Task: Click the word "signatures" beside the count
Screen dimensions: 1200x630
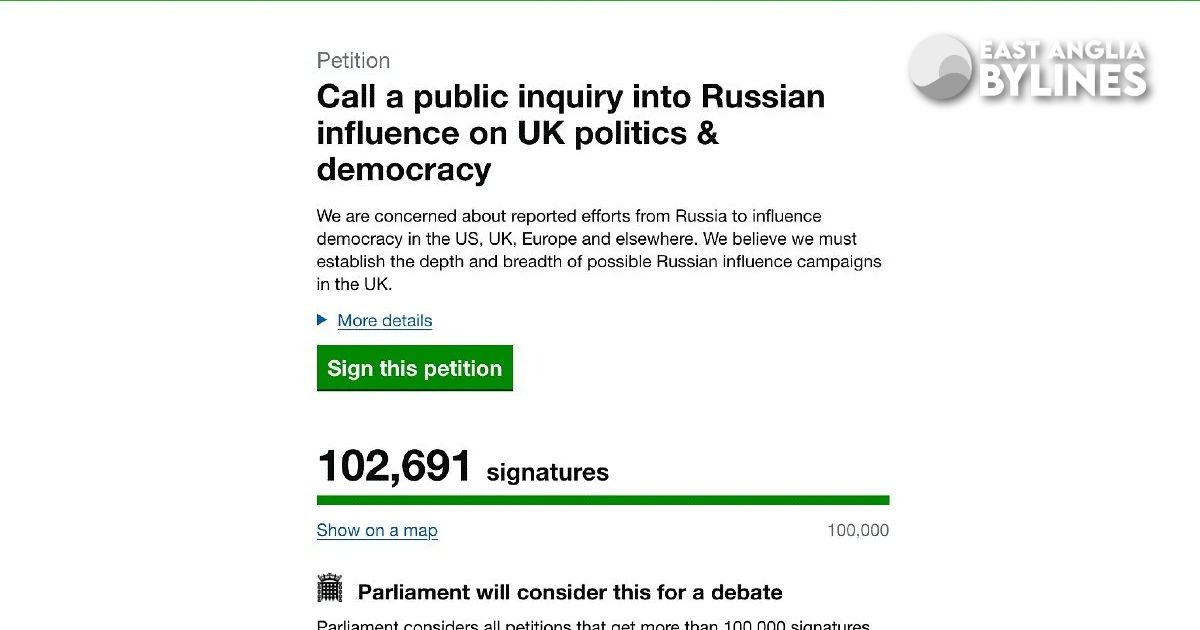Action: (x=547, y=472)
